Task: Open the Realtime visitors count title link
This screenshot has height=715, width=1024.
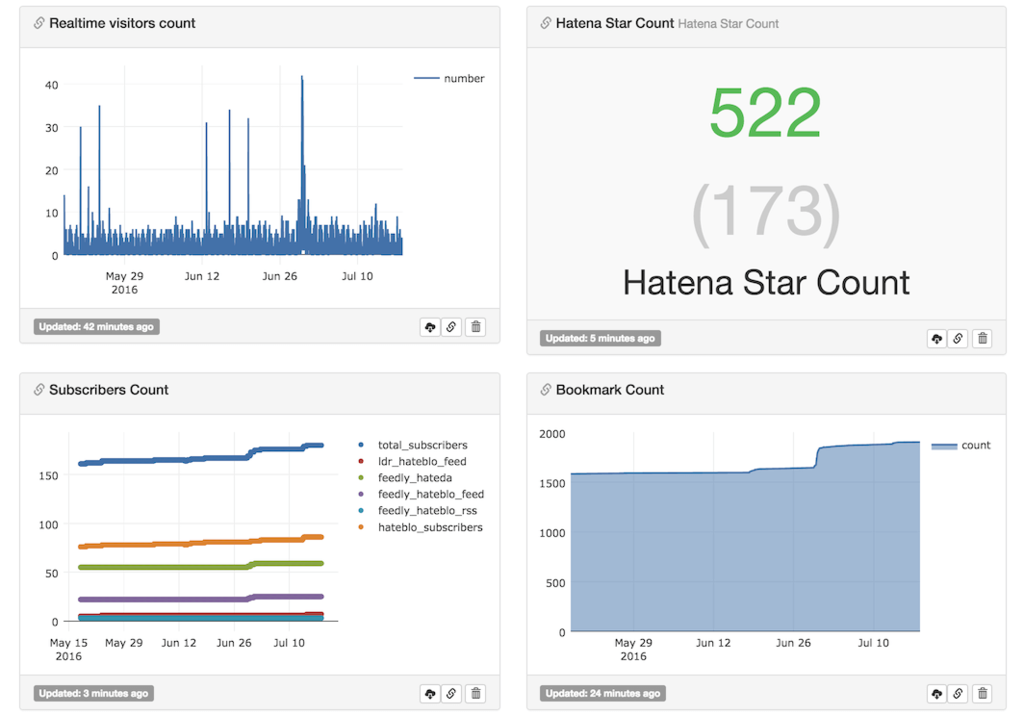Action: click(x=122, y=24)
